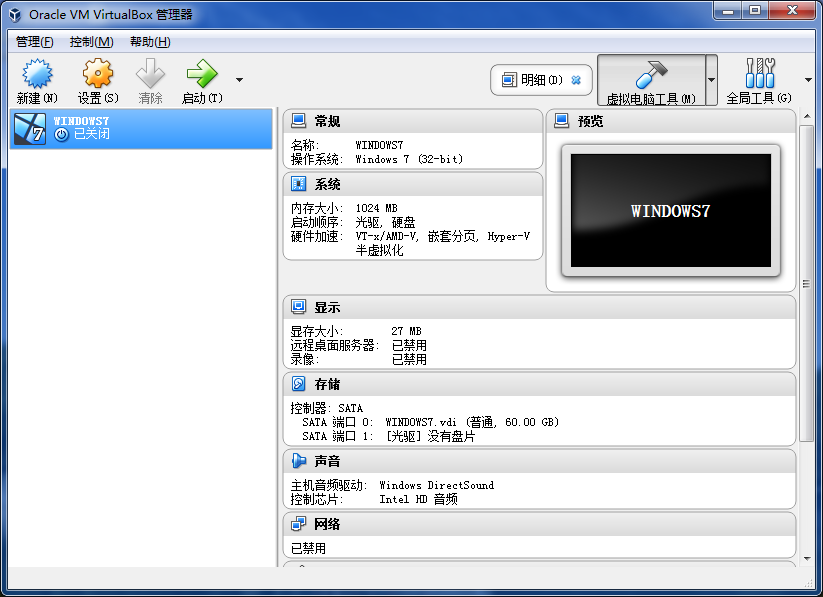Viewport: 823px width, 597px height.
Task: Click Intel HD 音频 controller text
Action: [418, 499]
